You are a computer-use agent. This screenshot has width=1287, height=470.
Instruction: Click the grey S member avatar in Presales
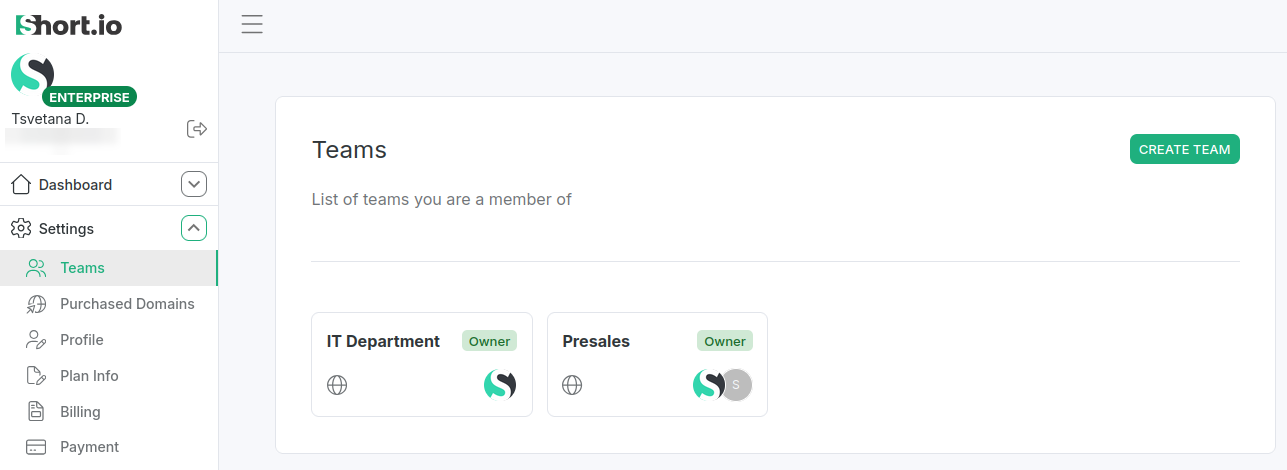tap(738, 385)
